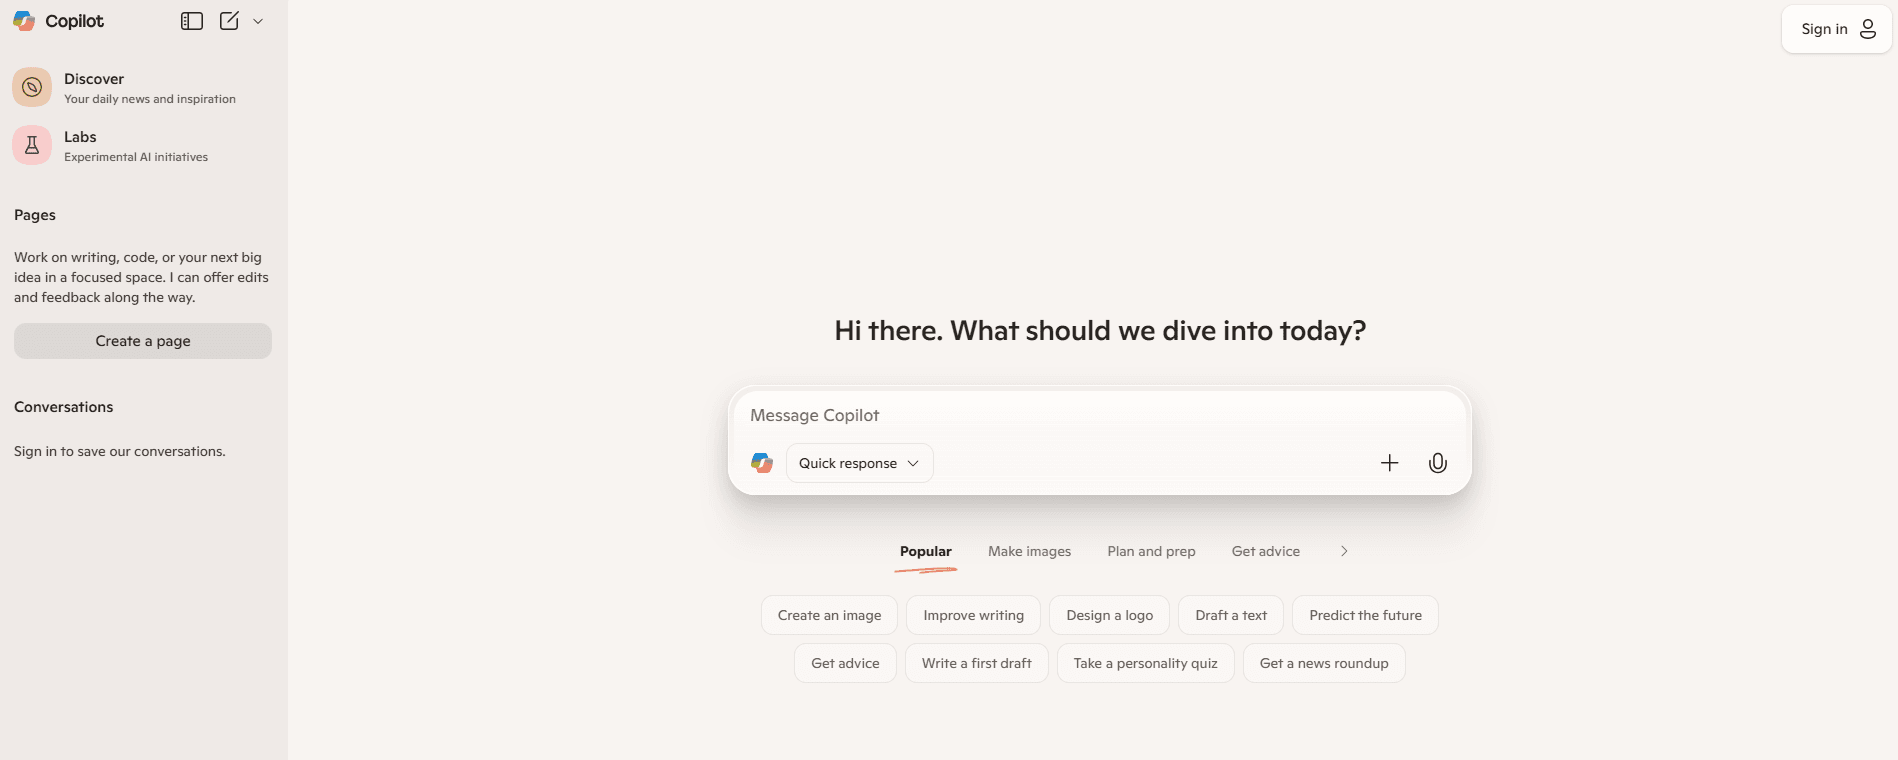Select the Predict the future suggestion
This screenshot has width=1898, height=760.
pyautogui.click(x=1366, y=615)
